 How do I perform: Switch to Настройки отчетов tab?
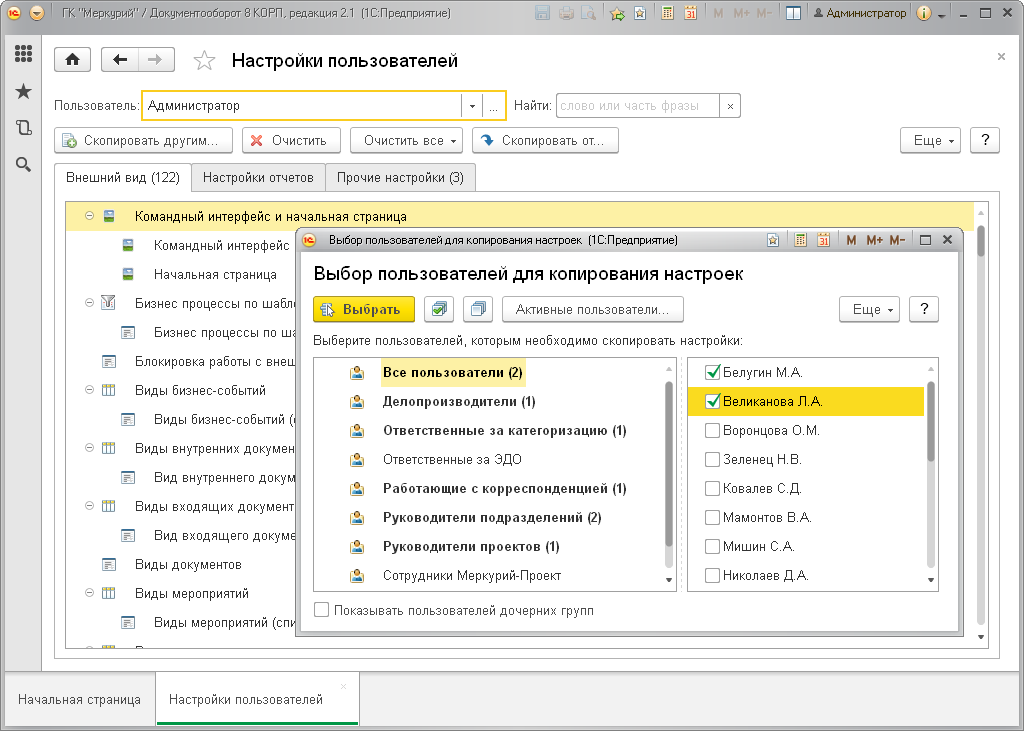click(x=258, y=178)
